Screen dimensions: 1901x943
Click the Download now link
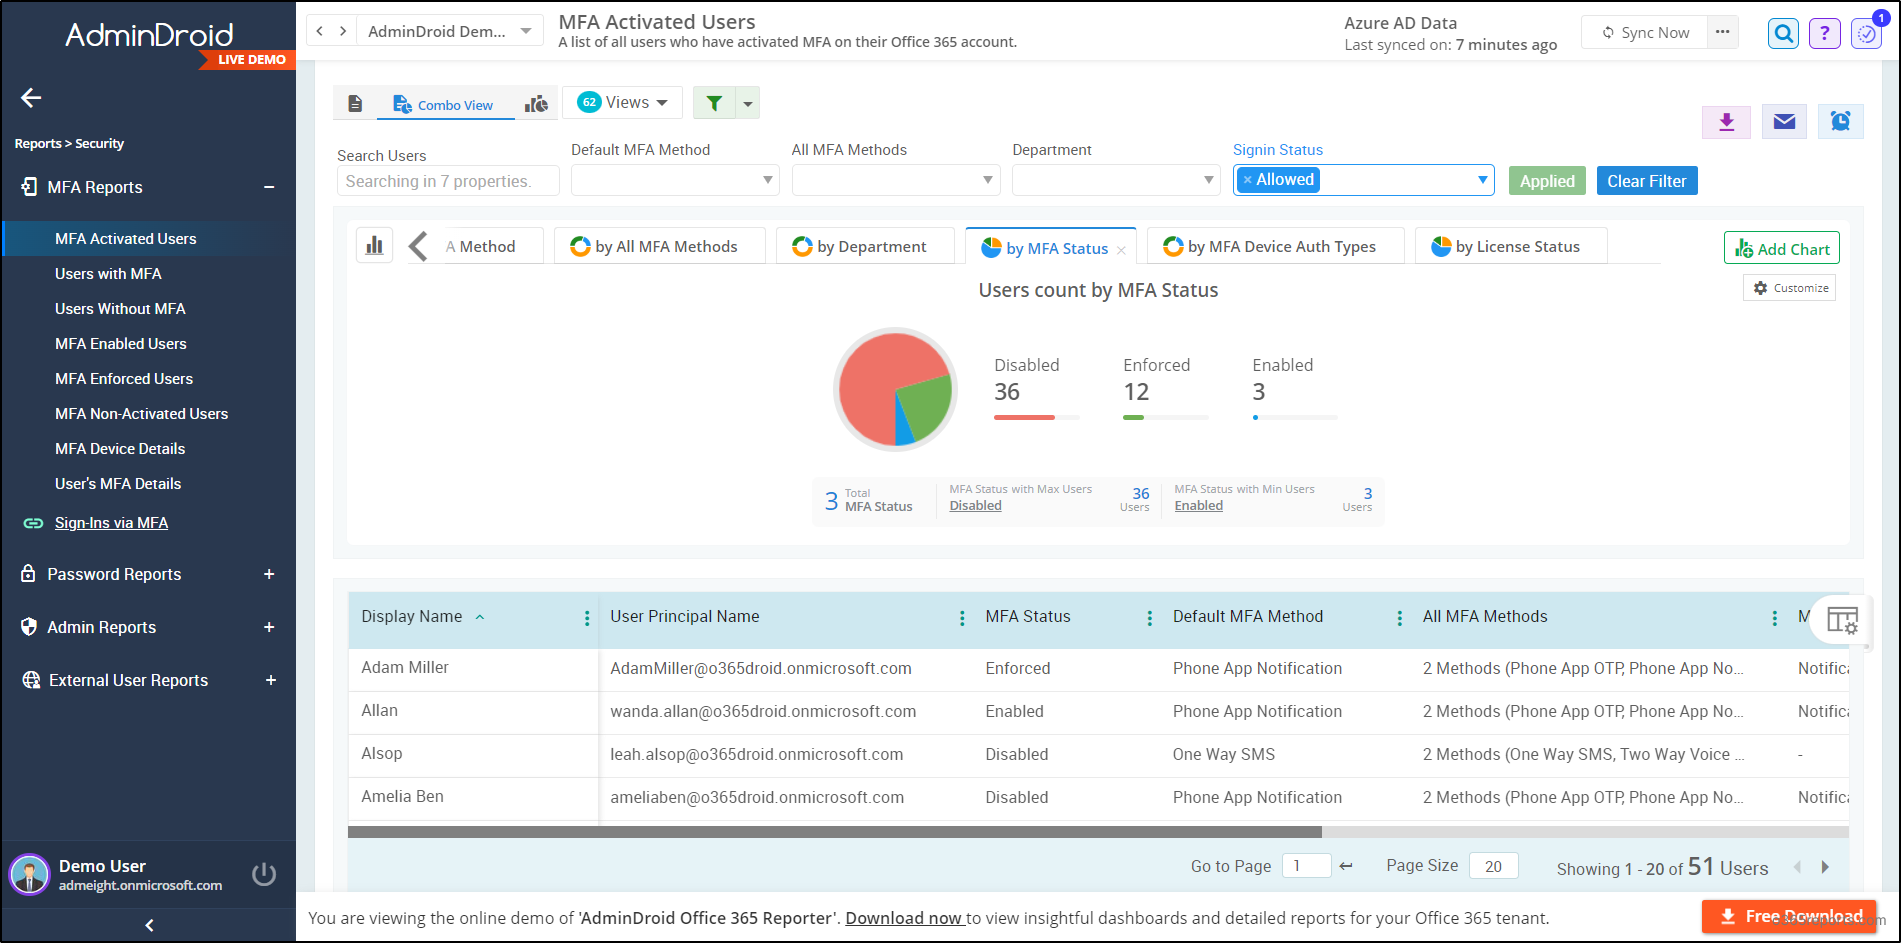coord(904,918)
